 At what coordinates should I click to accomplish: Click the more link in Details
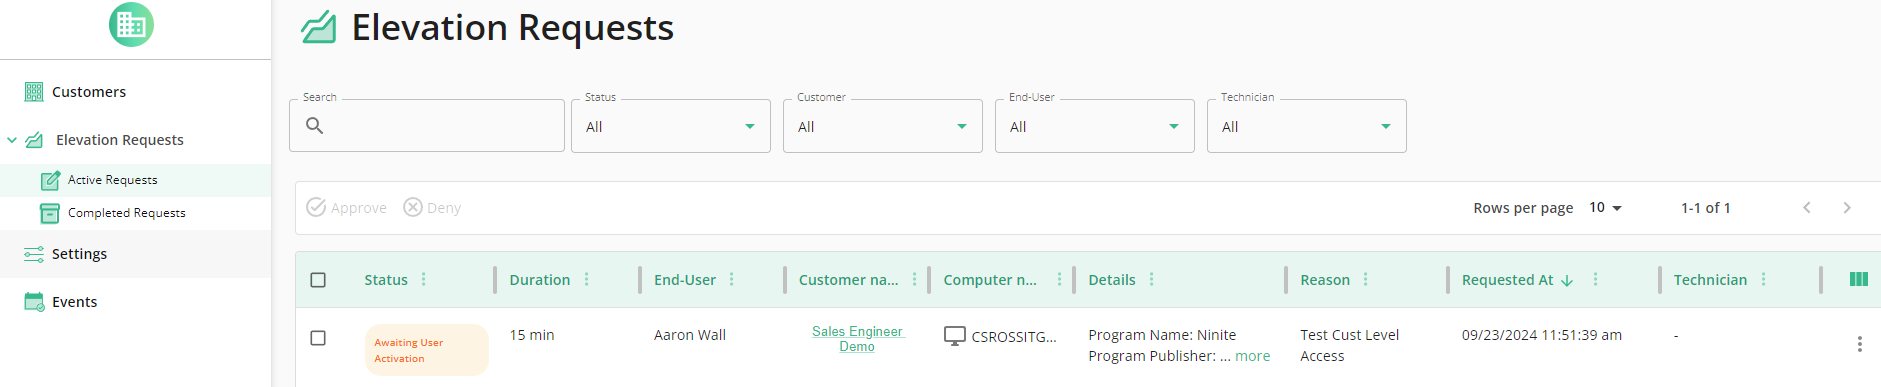(x=1253, y=356)
